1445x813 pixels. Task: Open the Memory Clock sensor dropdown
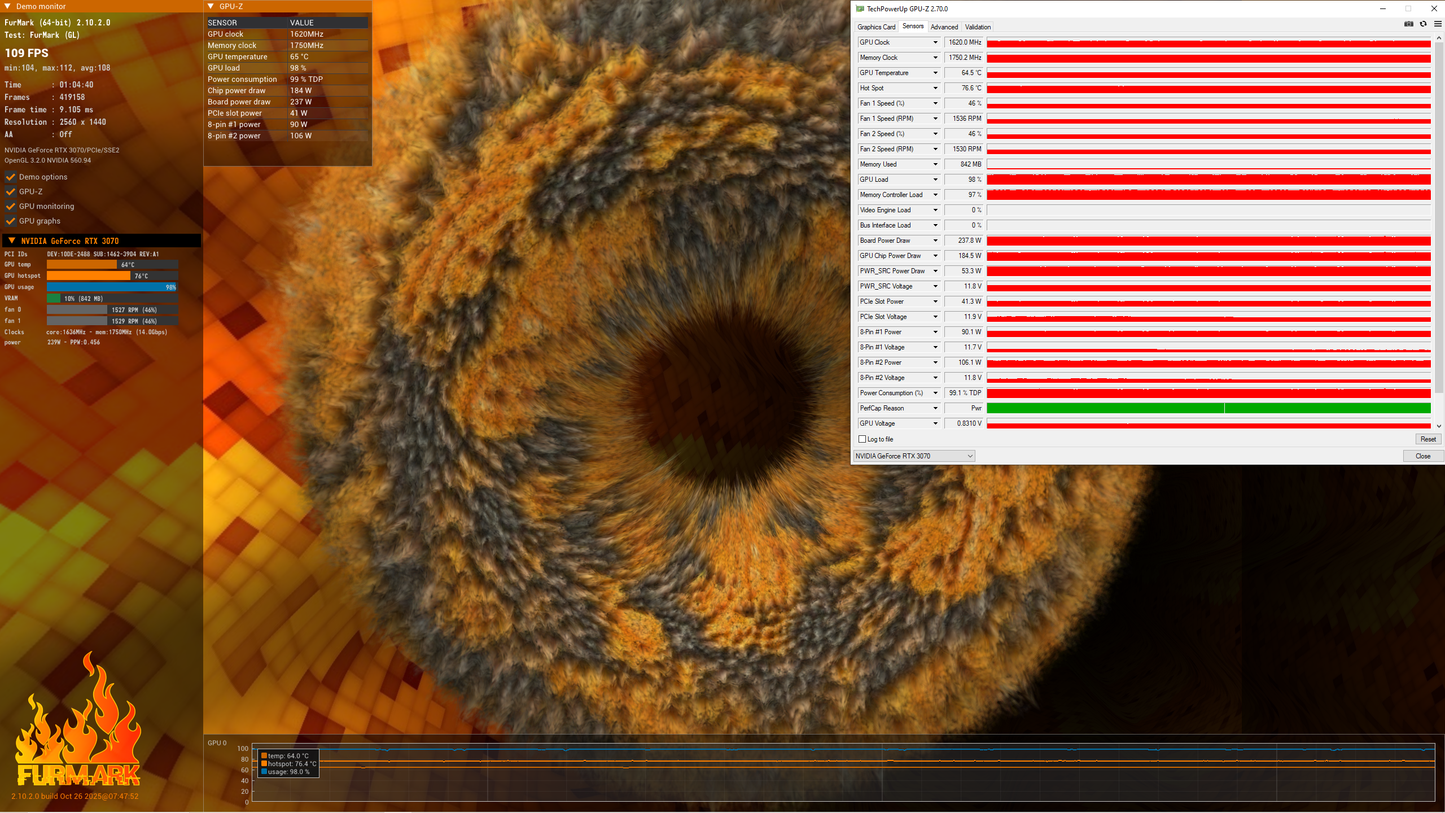[935, 58]
